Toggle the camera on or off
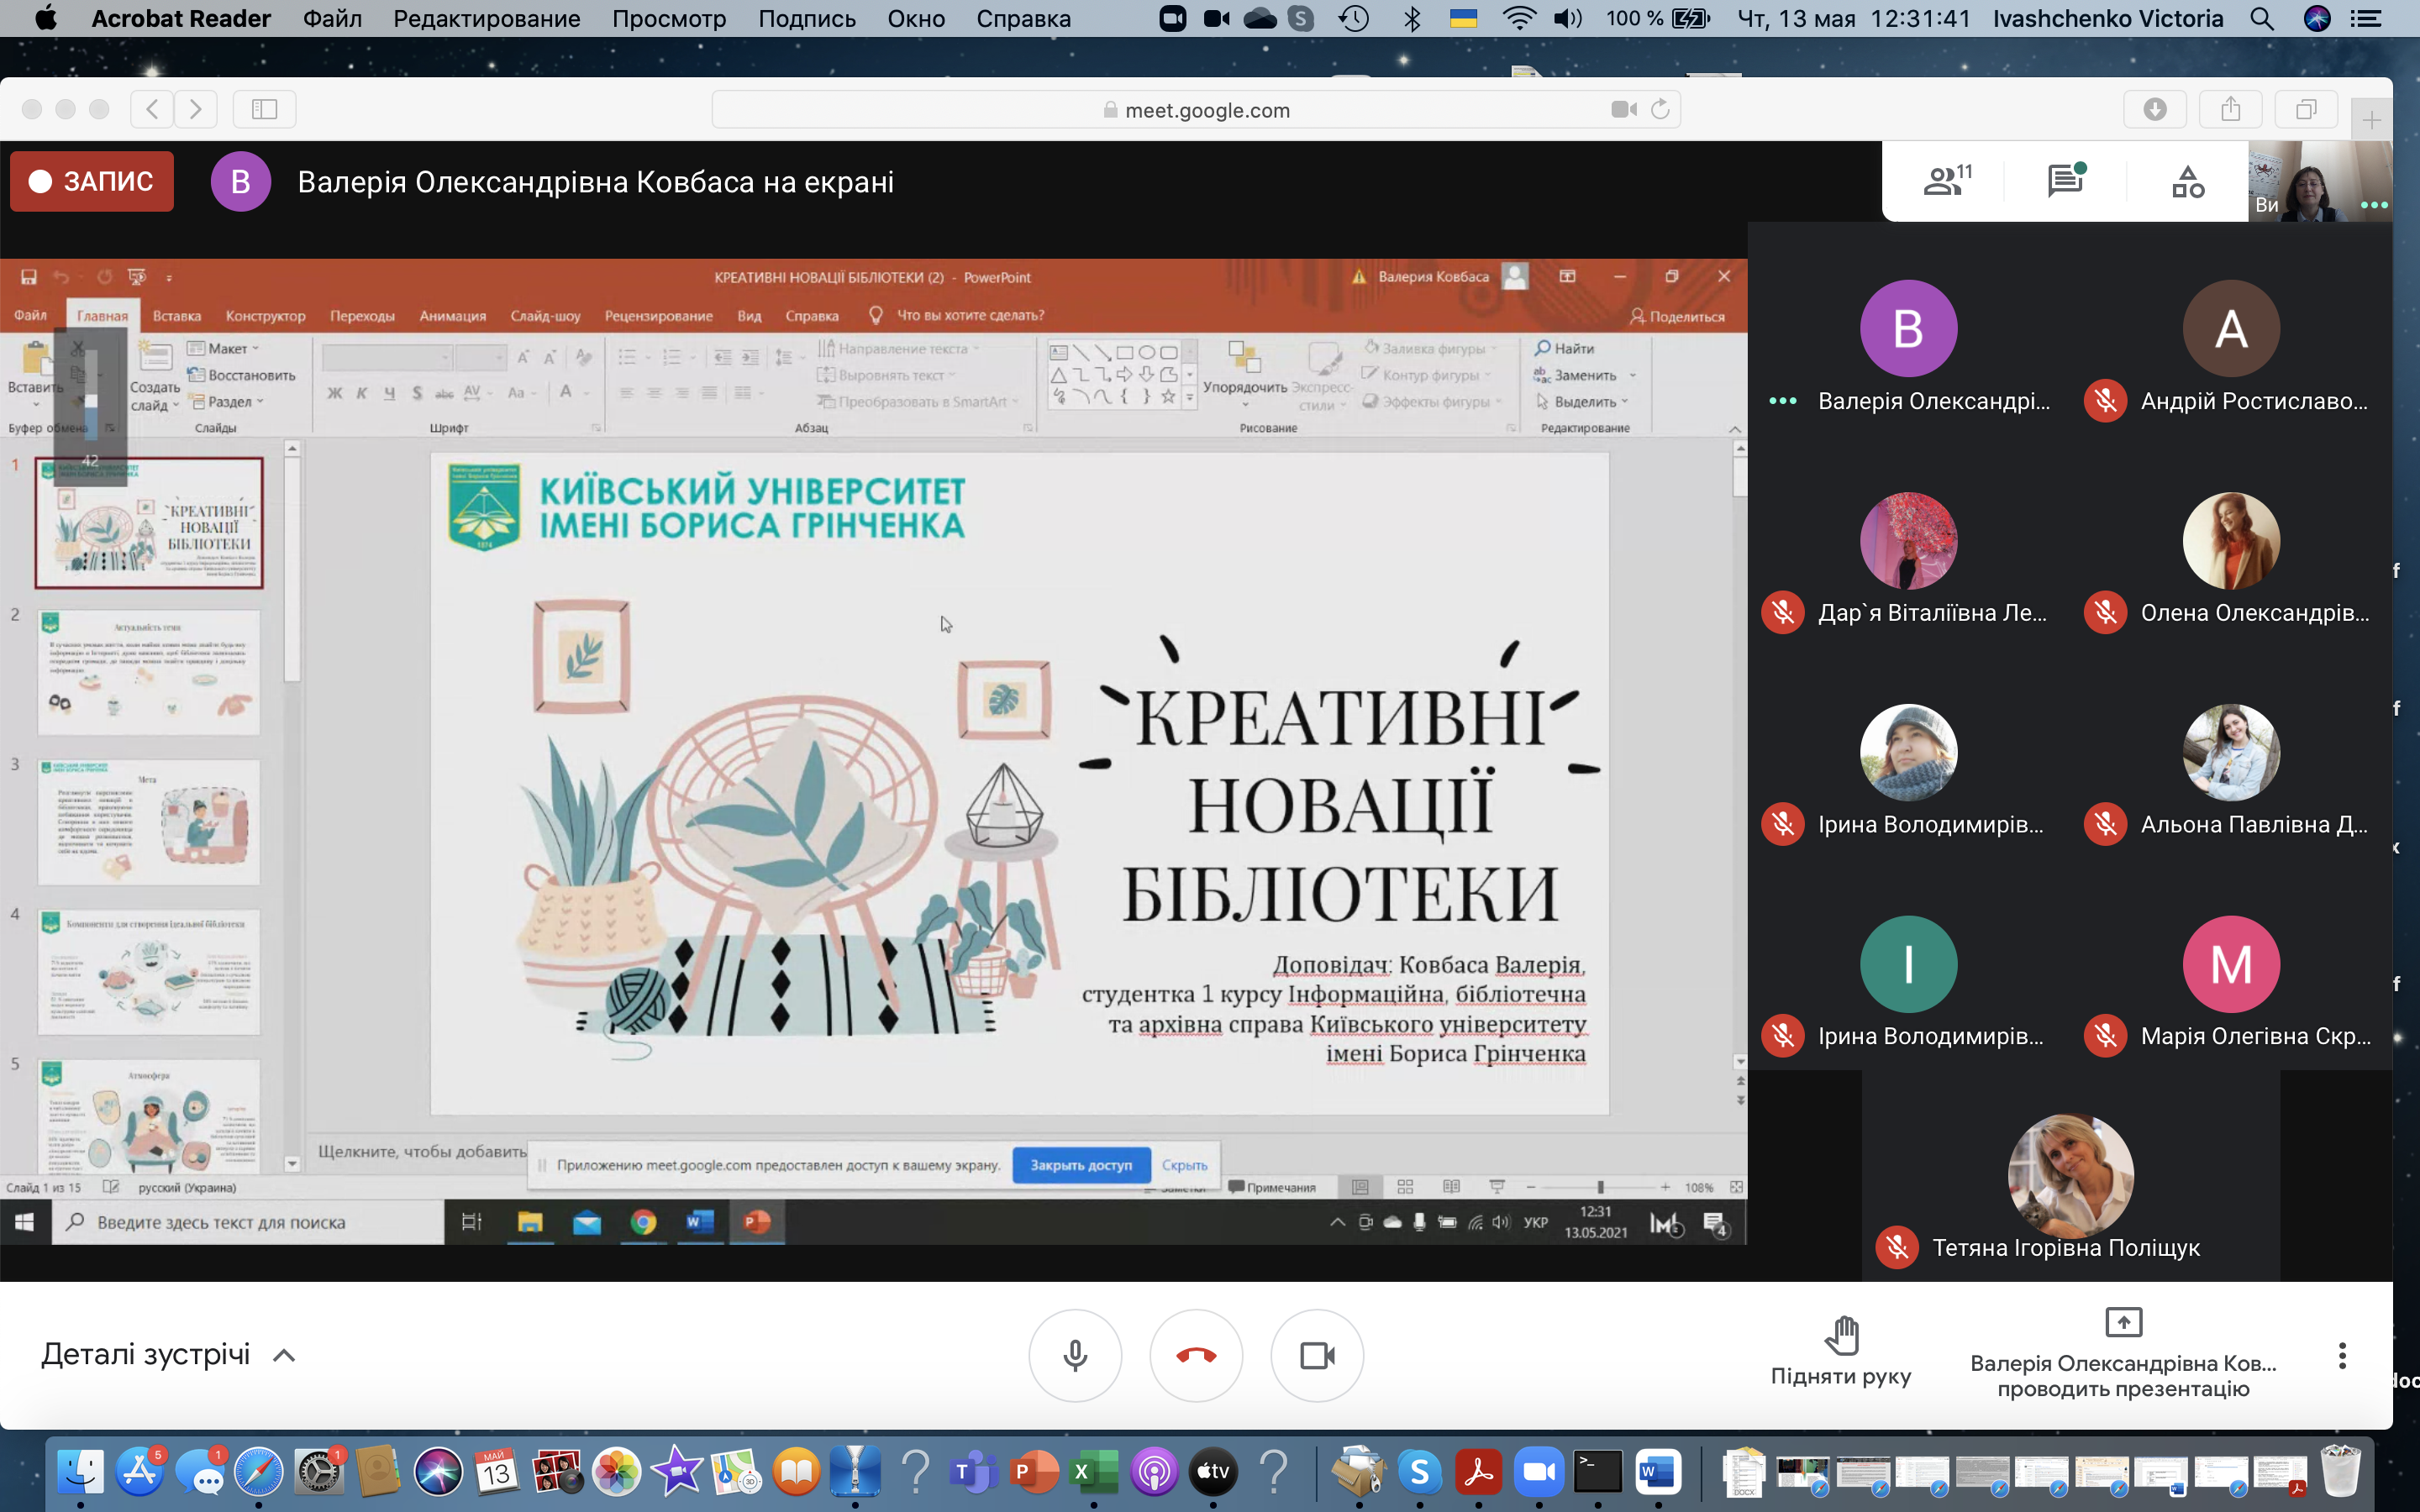 coord(1317,1356)
